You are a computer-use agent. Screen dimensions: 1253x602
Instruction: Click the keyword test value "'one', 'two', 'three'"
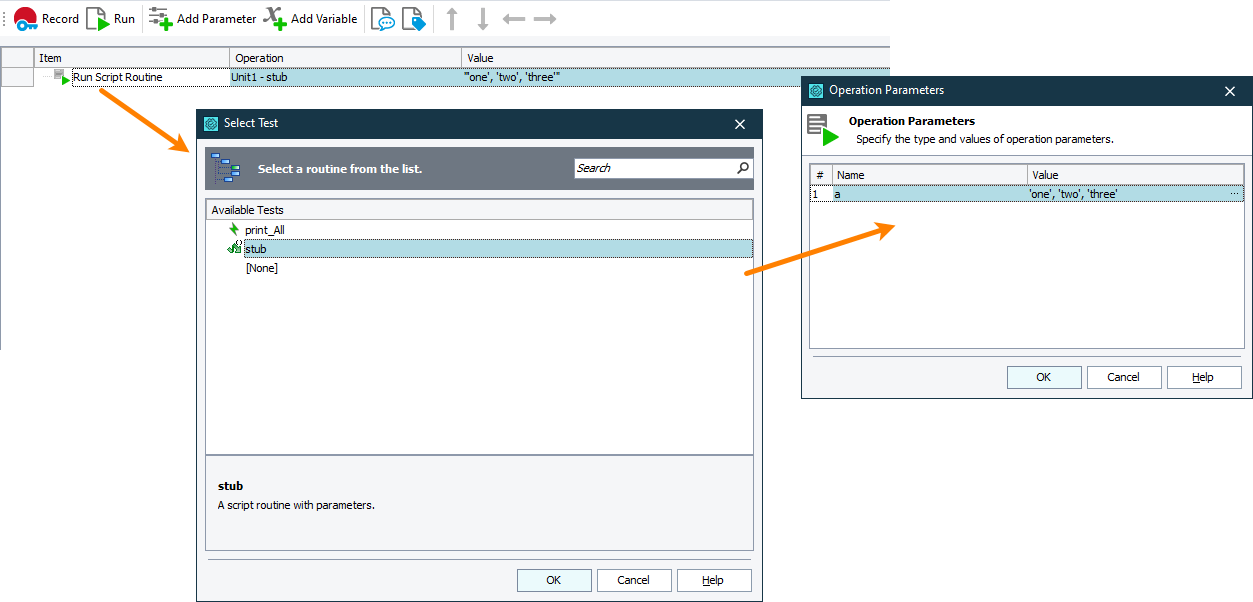513,77
